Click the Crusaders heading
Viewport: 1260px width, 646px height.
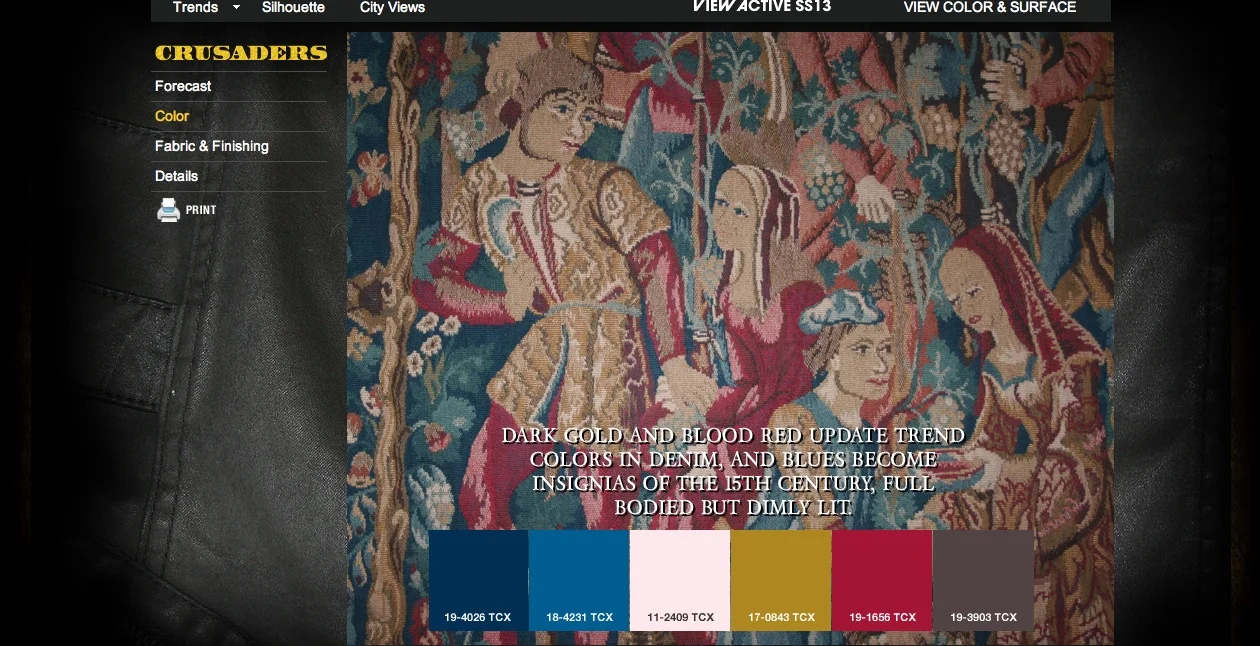(x=241, y=53)
